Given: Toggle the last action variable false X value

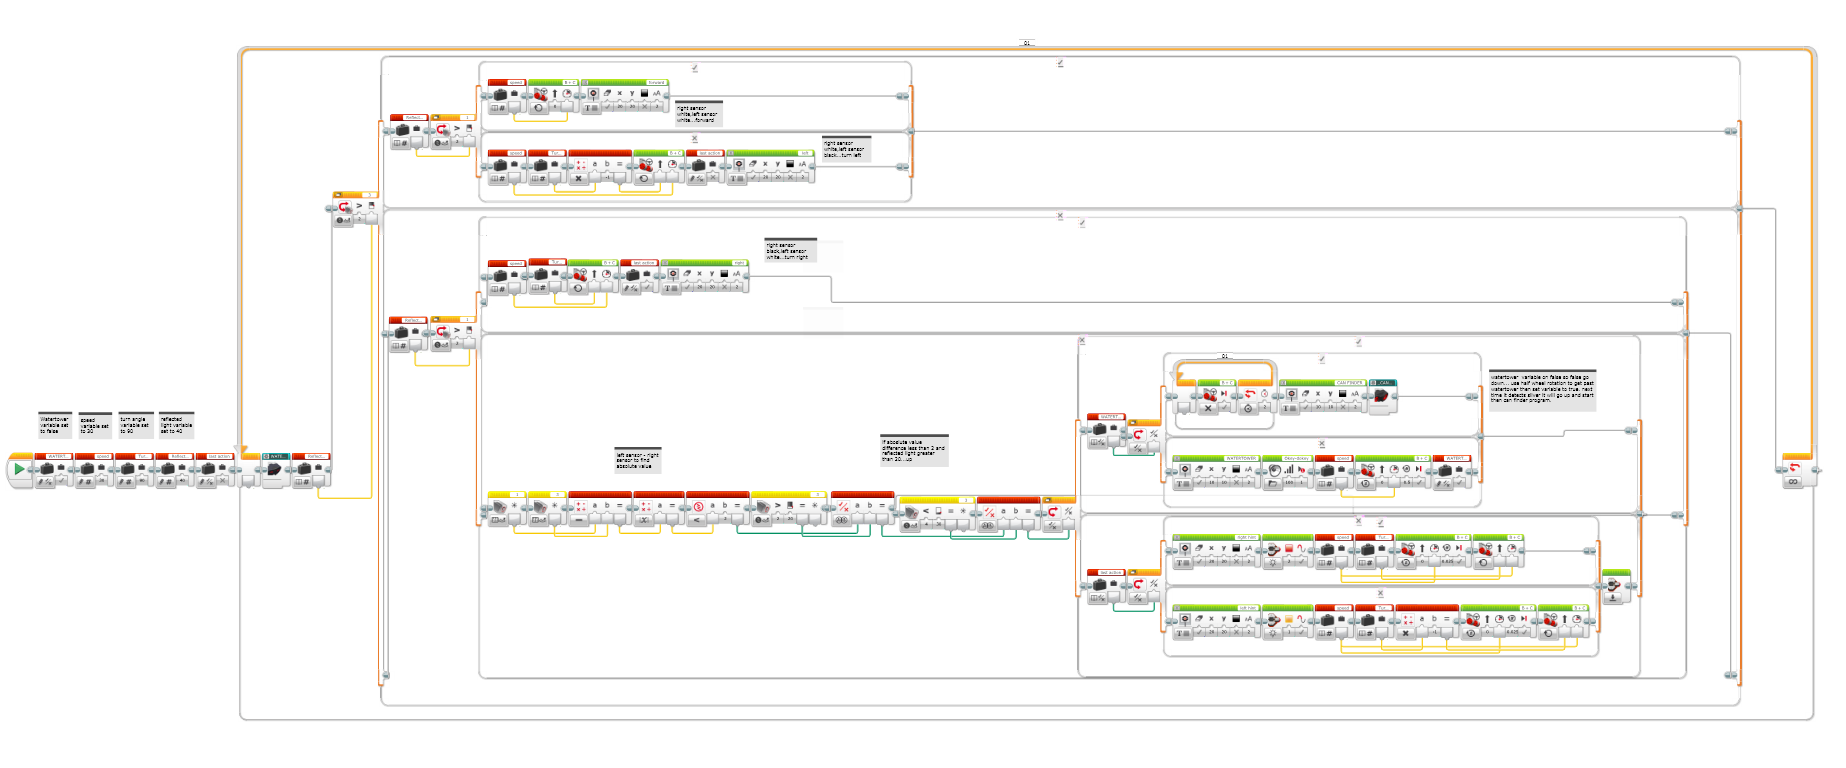Looking at the screenshot, I should click(223, 482).
